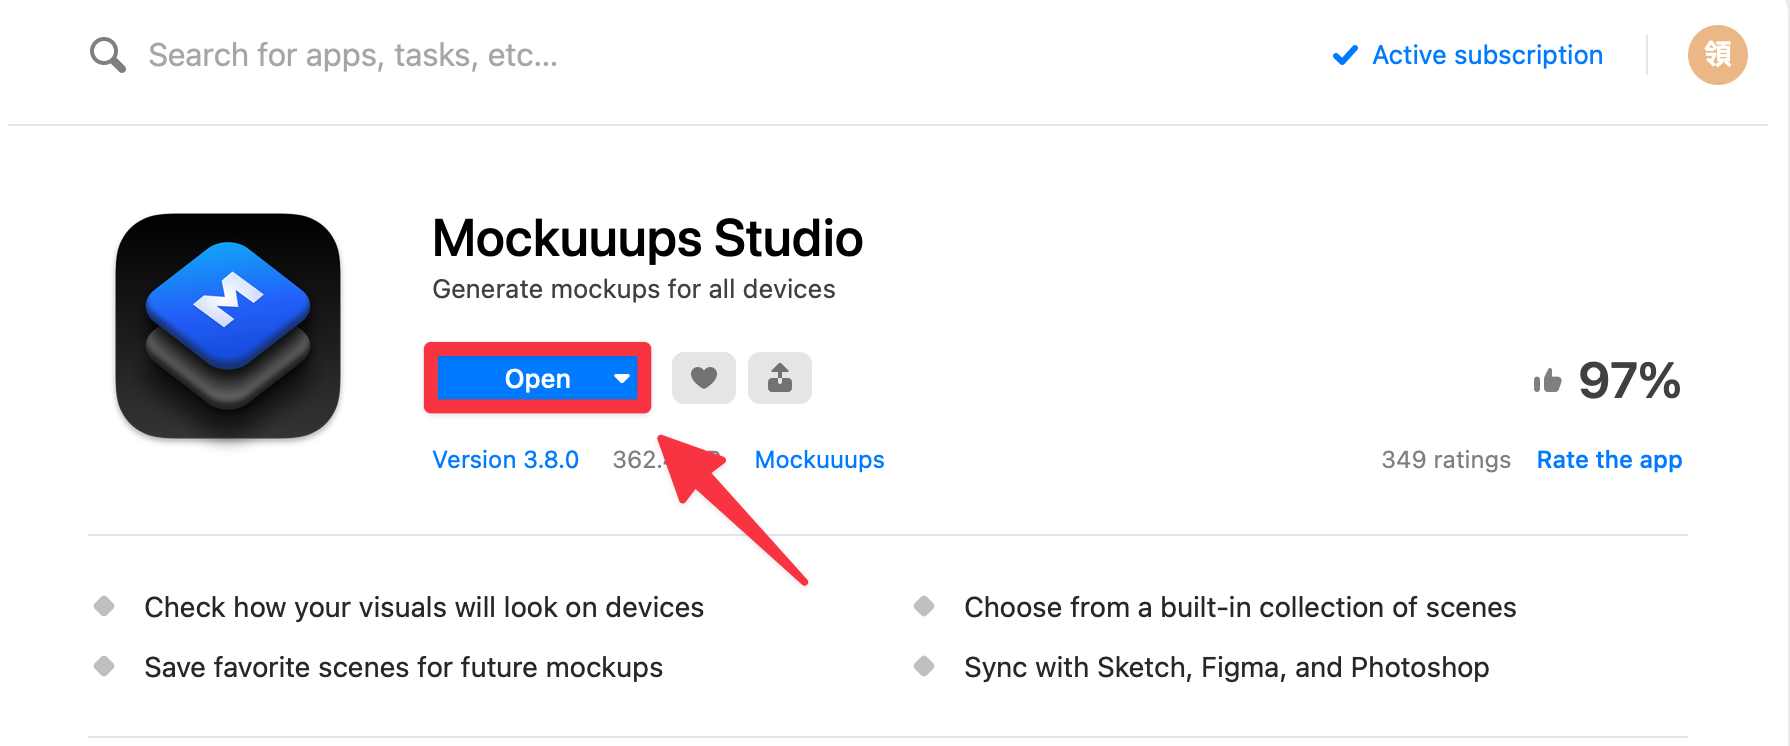Click the magnifying glass search icon
This screenshot has width=1790, height=746.
[x=108, y=55]
